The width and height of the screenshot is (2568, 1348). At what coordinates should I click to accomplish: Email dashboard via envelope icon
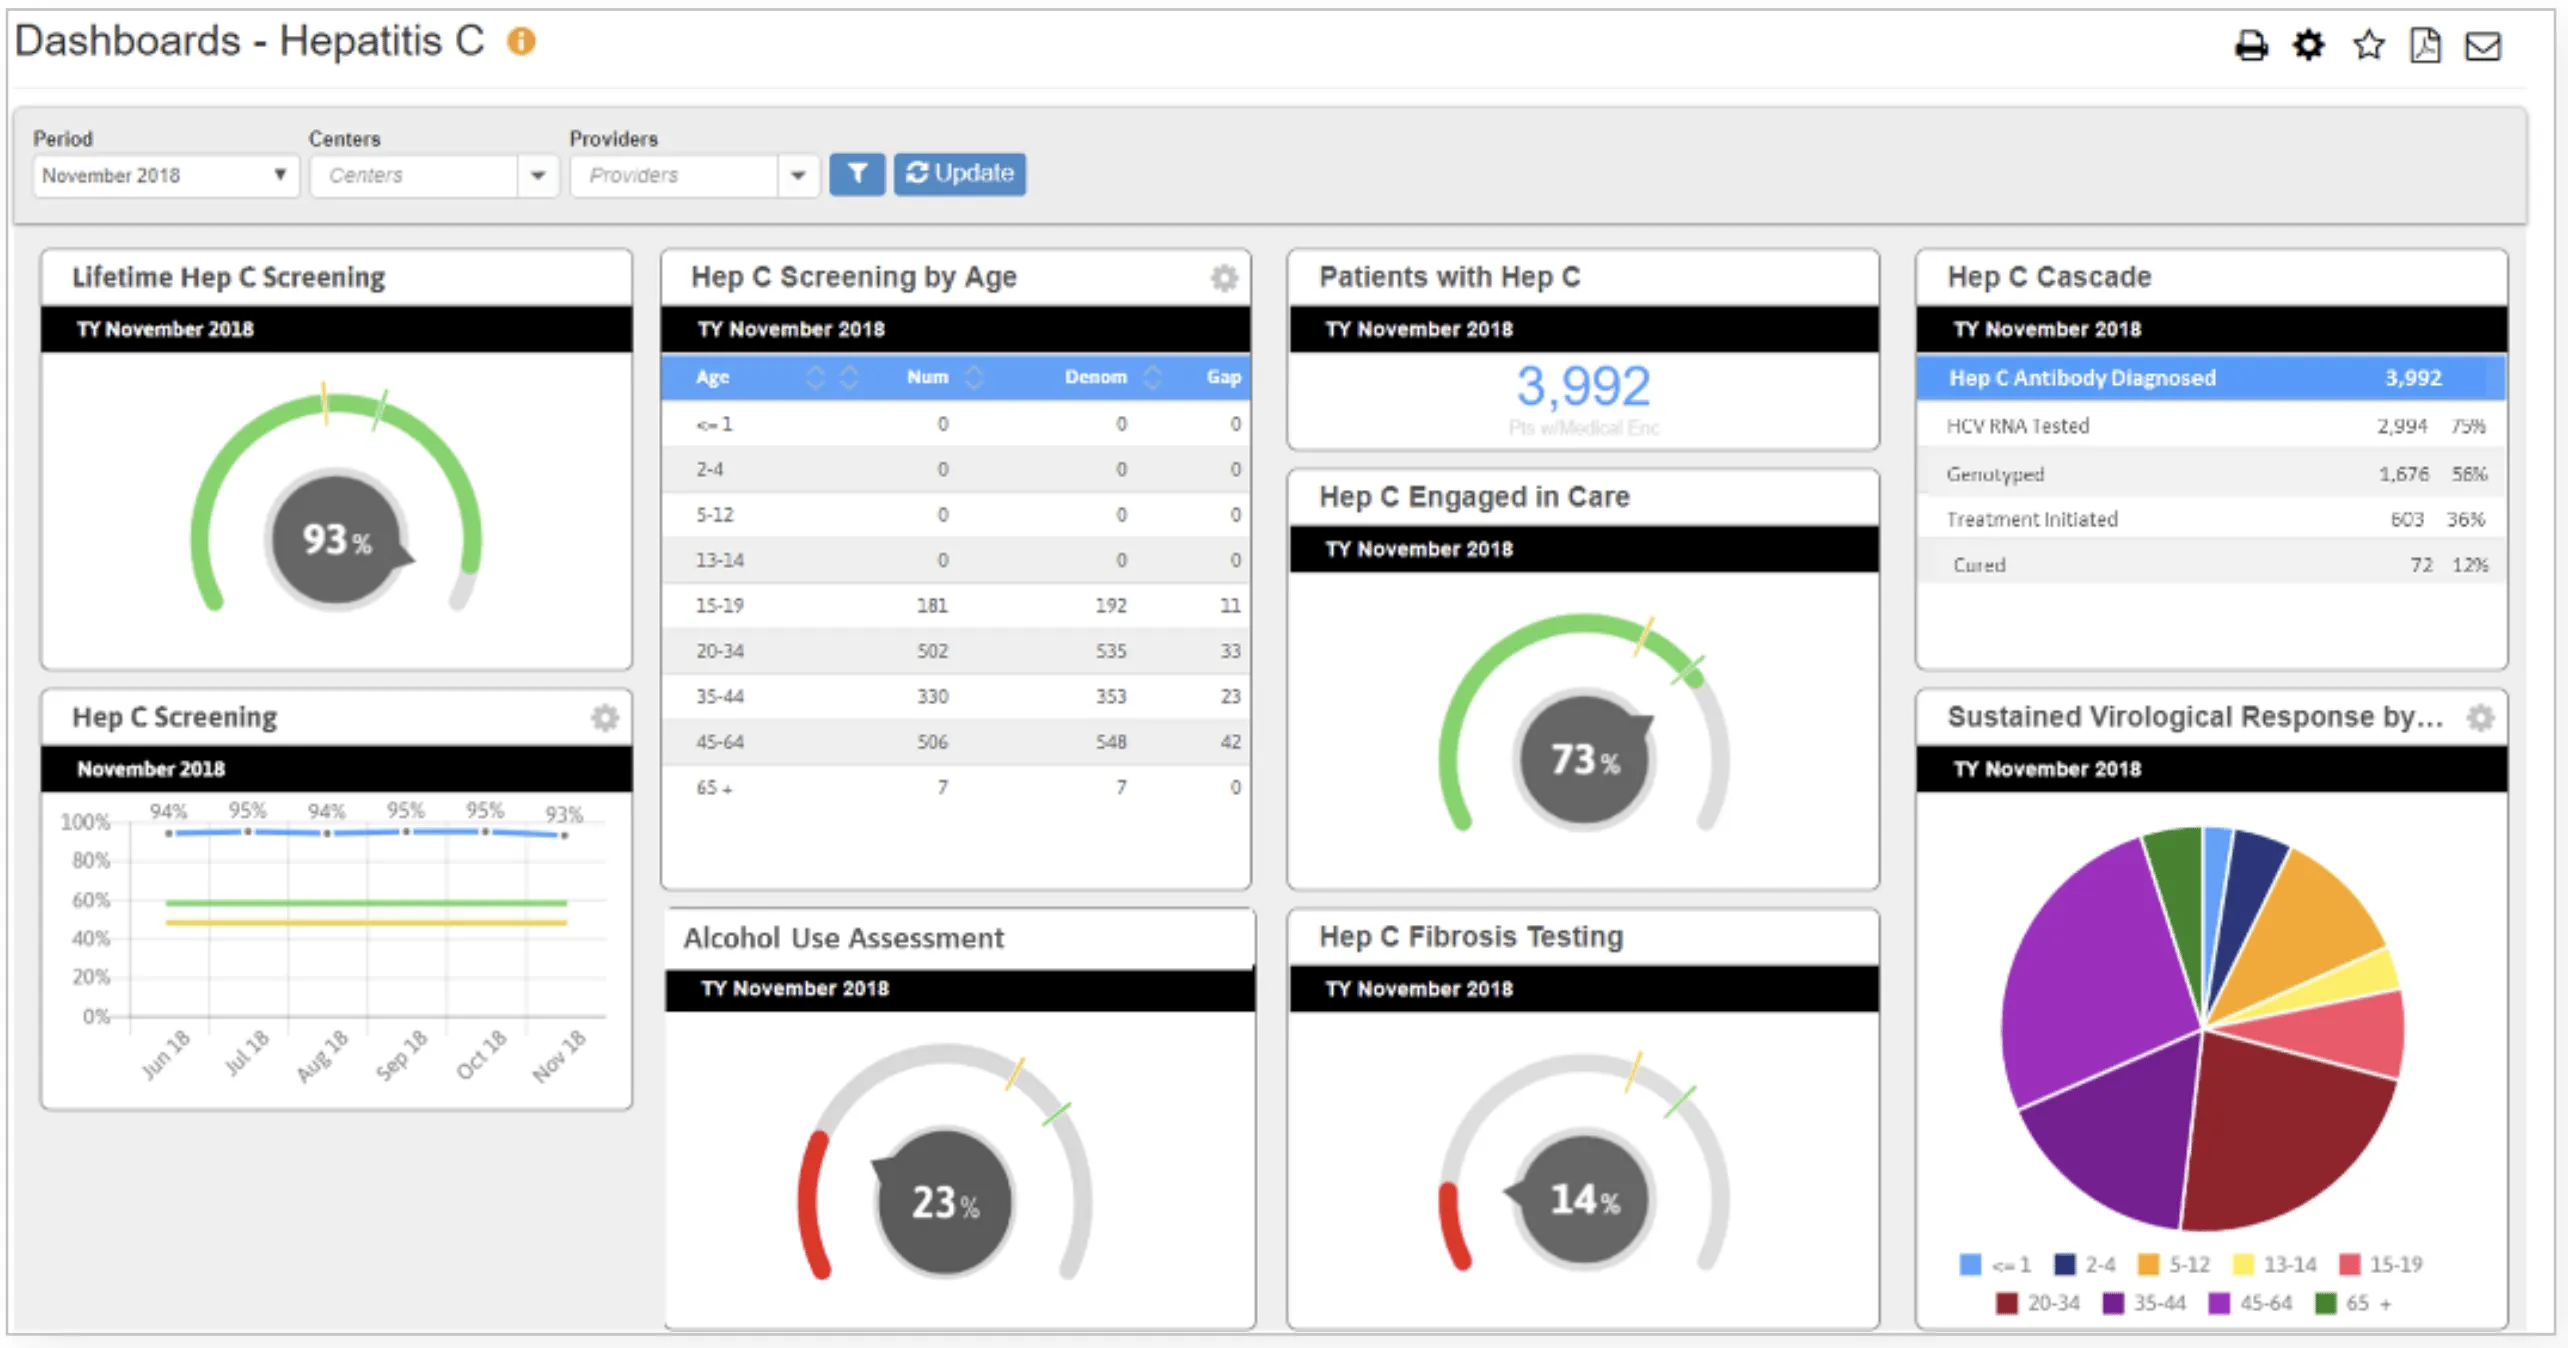click(2483, 46)
